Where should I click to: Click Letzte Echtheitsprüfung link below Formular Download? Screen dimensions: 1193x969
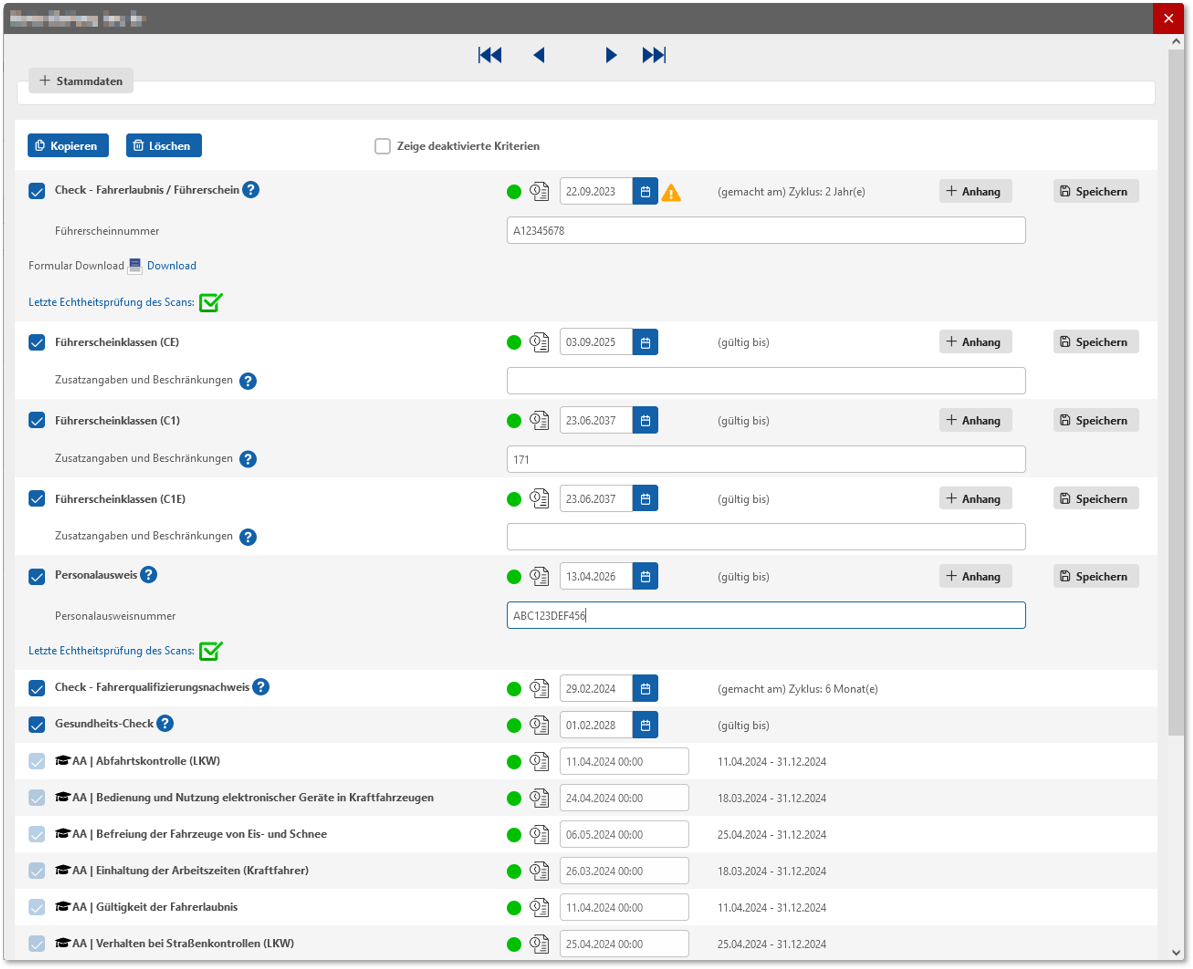[x=111, y=303]
